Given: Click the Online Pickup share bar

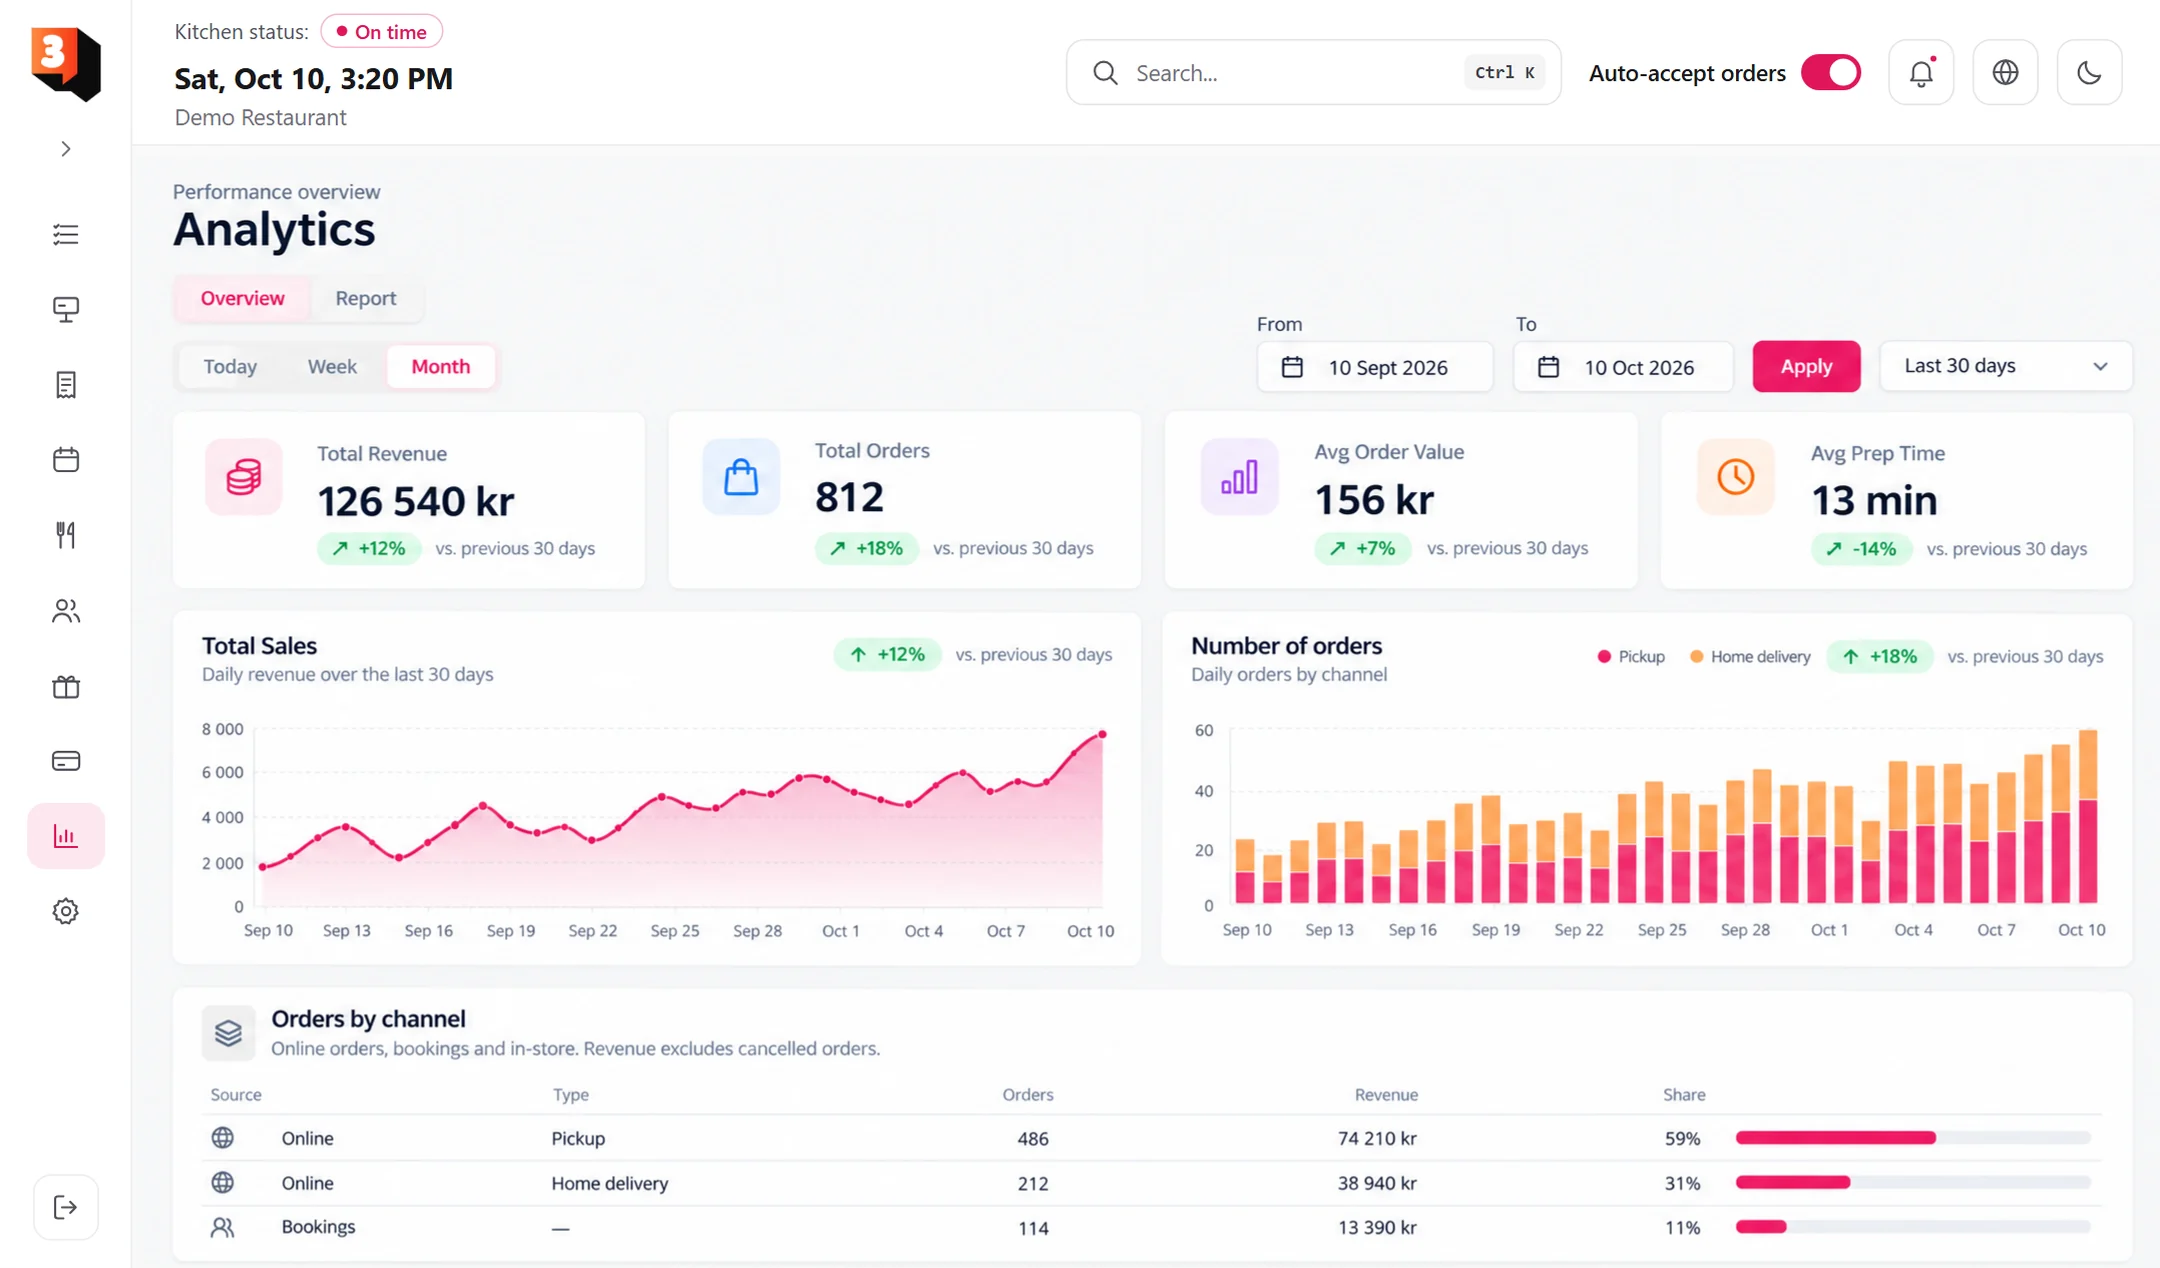Looking at the screenshot, I should [1912, 1138].
